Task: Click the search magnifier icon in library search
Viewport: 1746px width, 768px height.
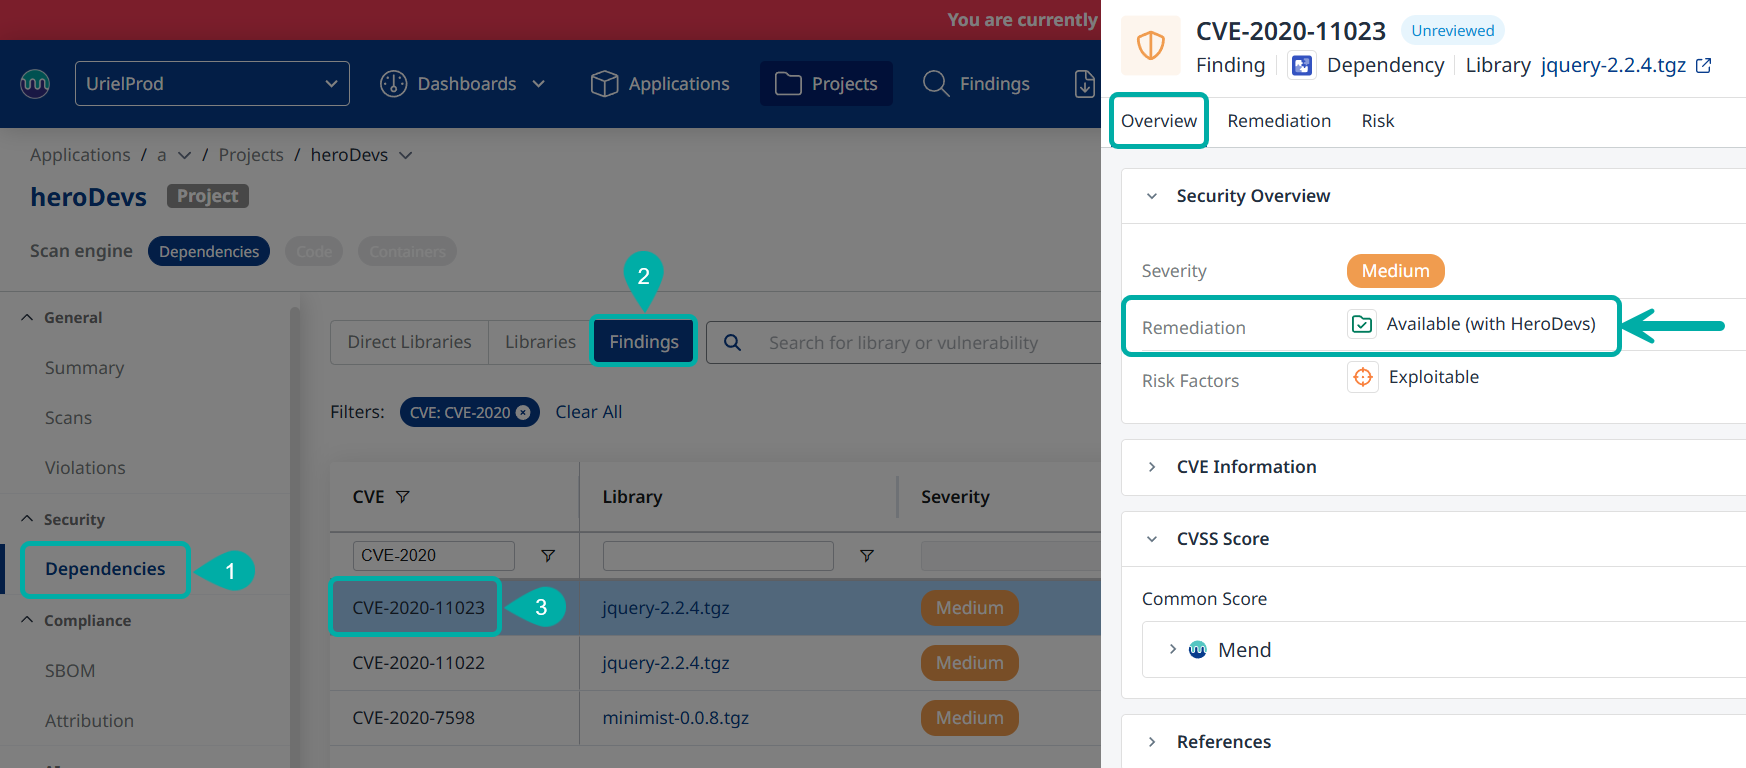Action: point(733,343)
